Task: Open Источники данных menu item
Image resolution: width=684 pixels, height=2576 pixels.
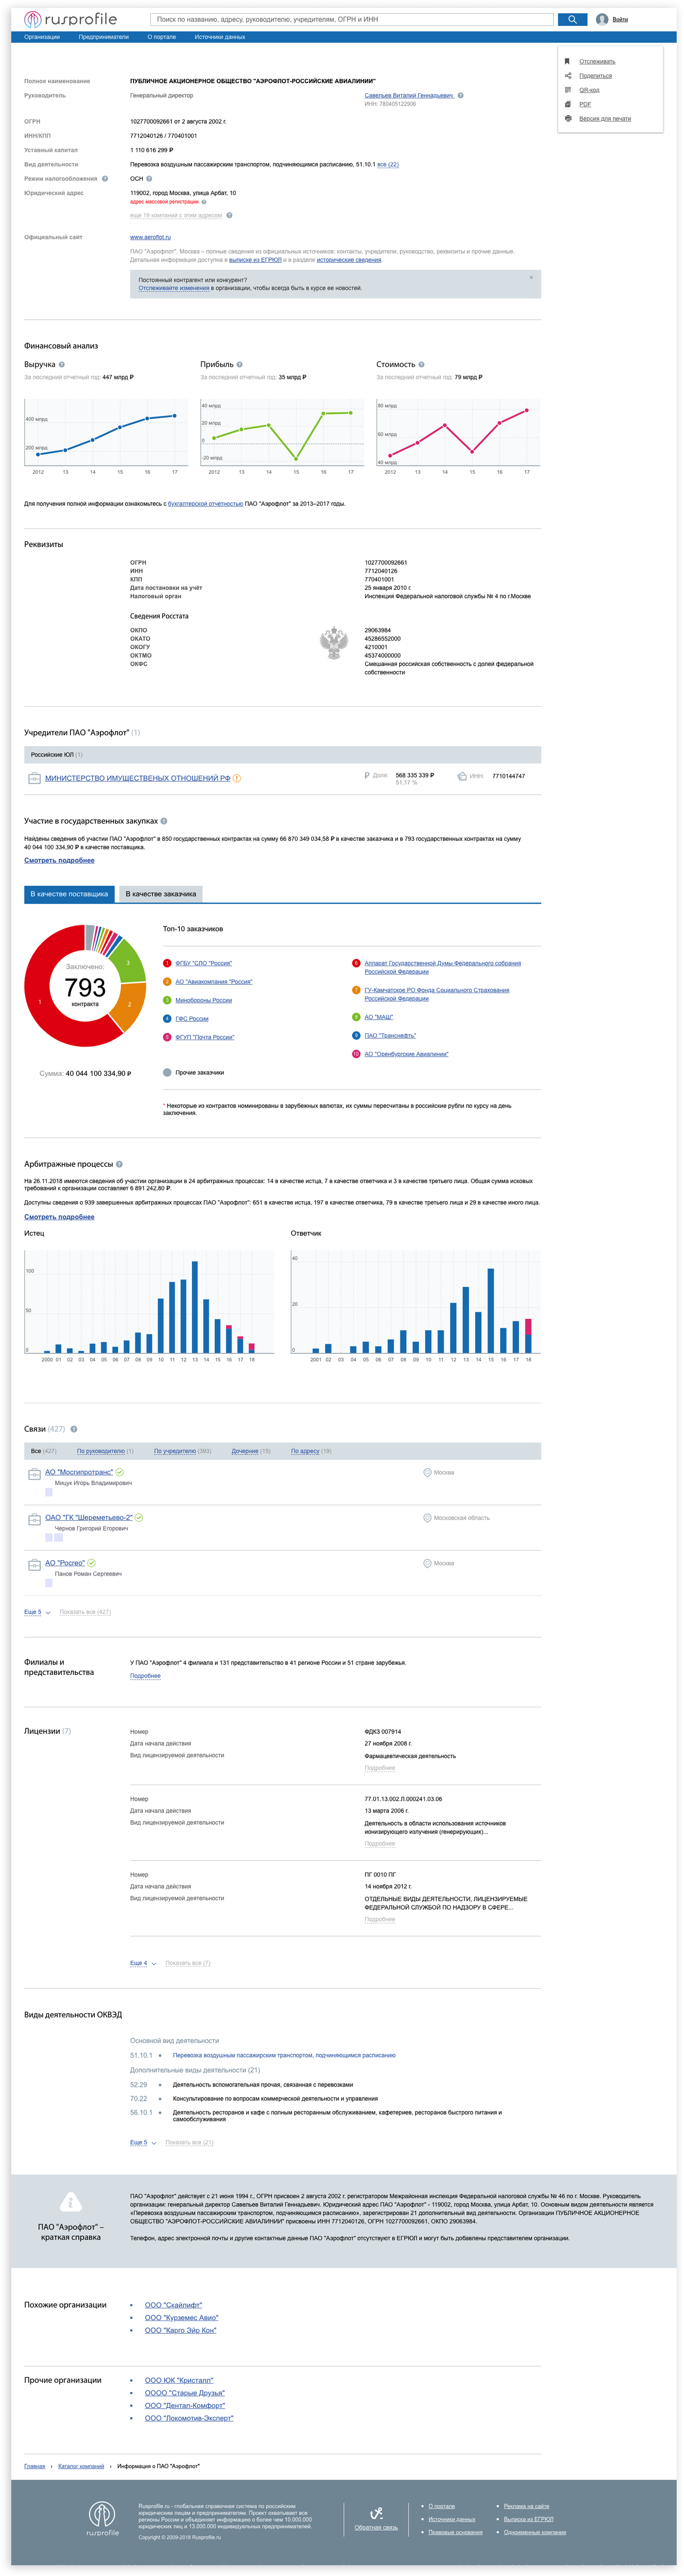Action: click(x=220, y=37)
